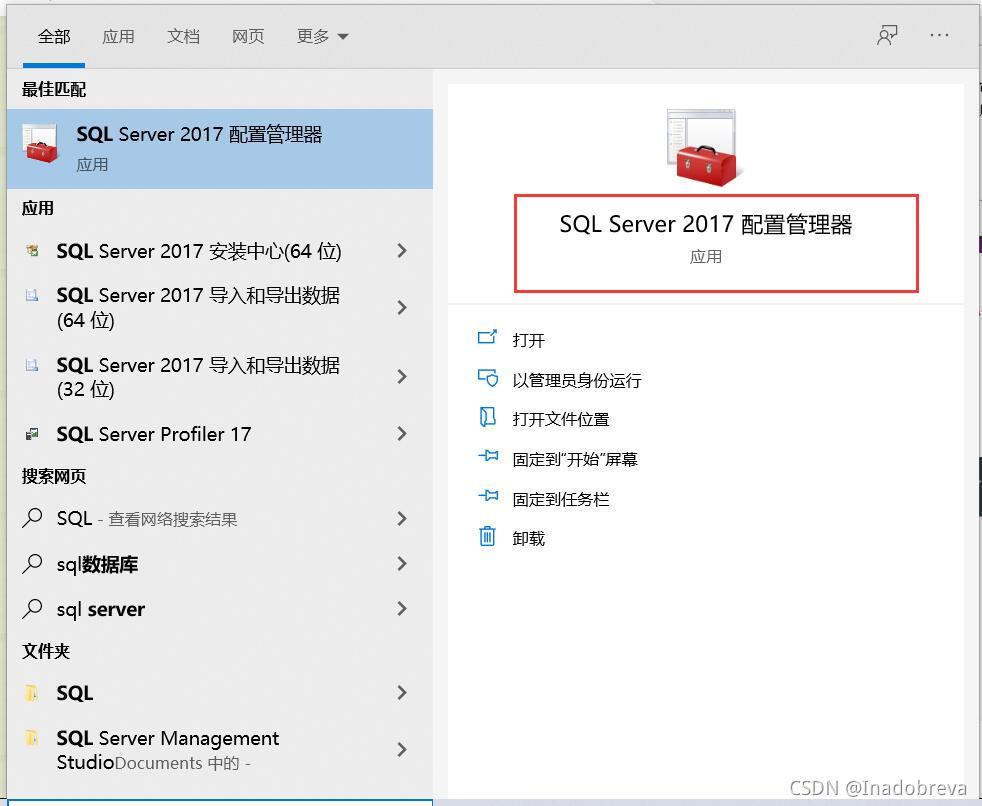
Task: Open the 更多 dropdown menu
Action: [322, 36]
